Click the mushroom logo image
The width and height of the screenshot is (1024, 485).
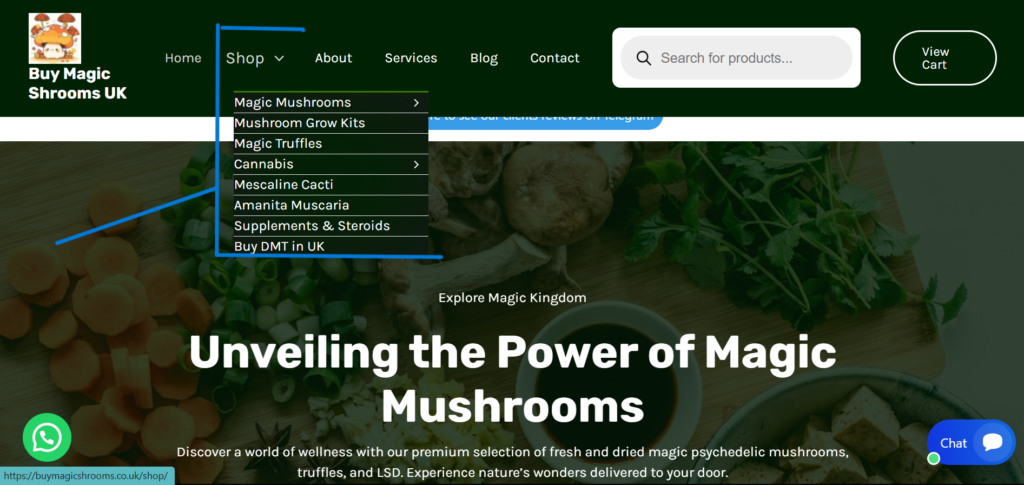(x=55, y=38)
